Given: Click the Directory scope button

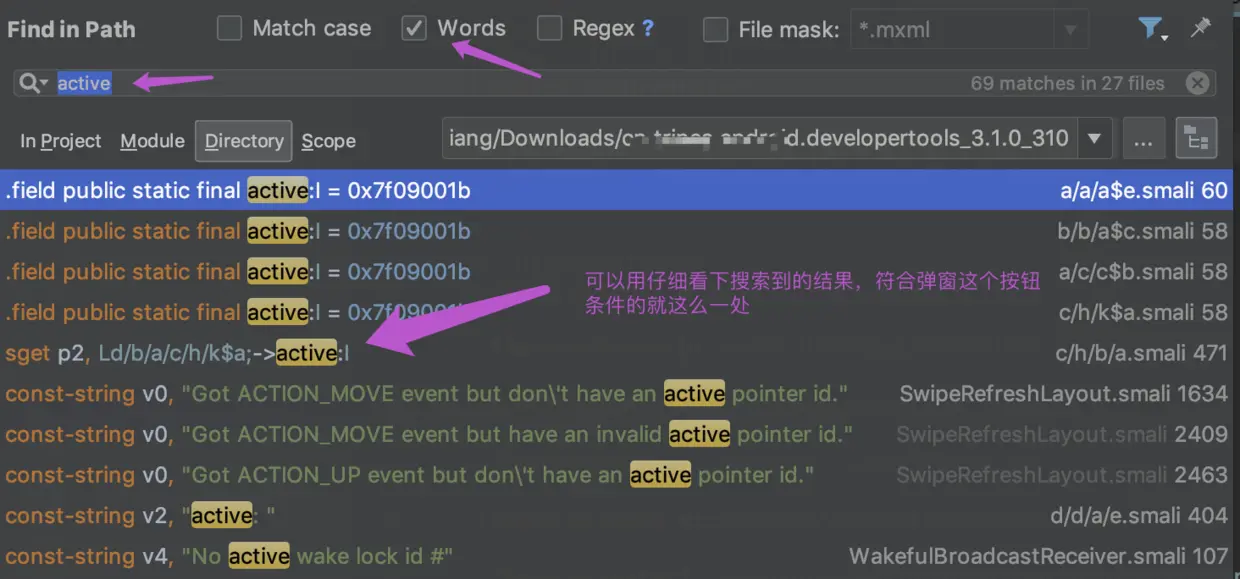Looking at the screenshot, I should [243, 141].
